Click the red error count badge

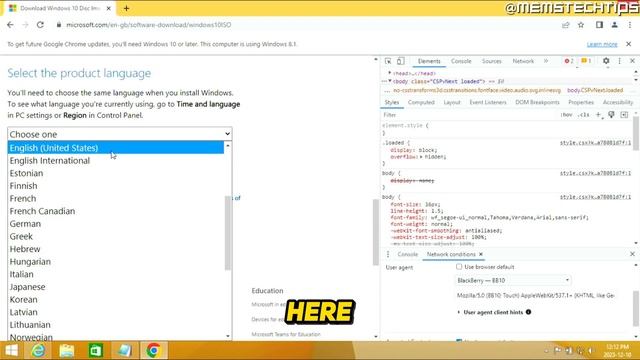pyautogui.click(x=569, y=61)
